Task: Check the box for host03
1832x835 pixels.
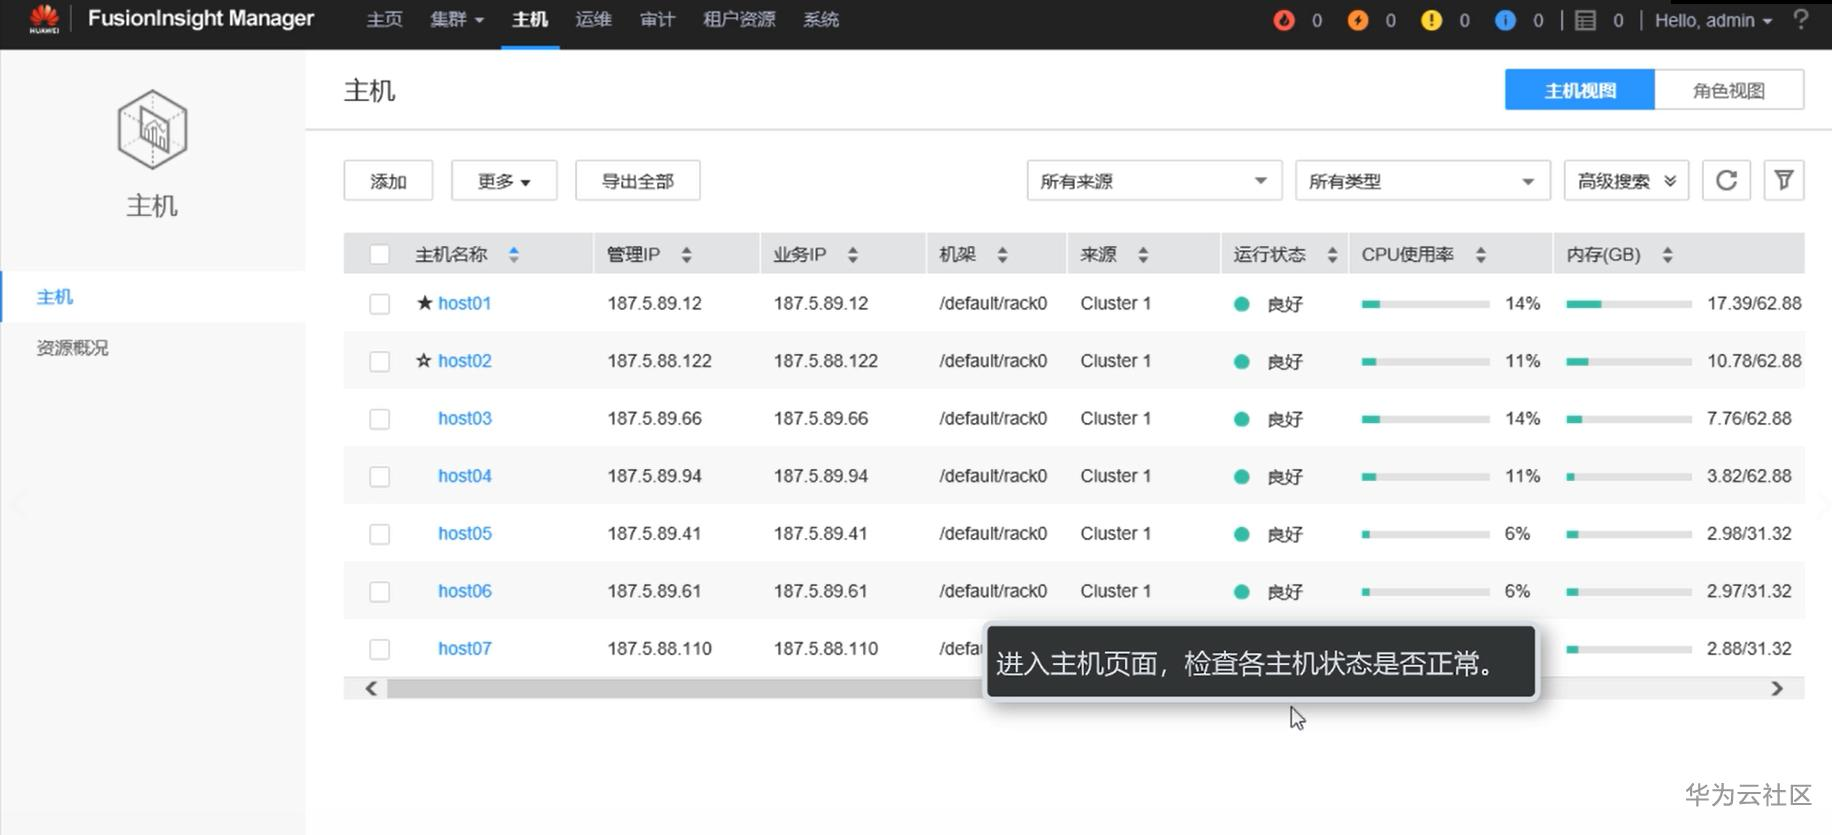Action: pyautogui.click(x=379, y=419)
